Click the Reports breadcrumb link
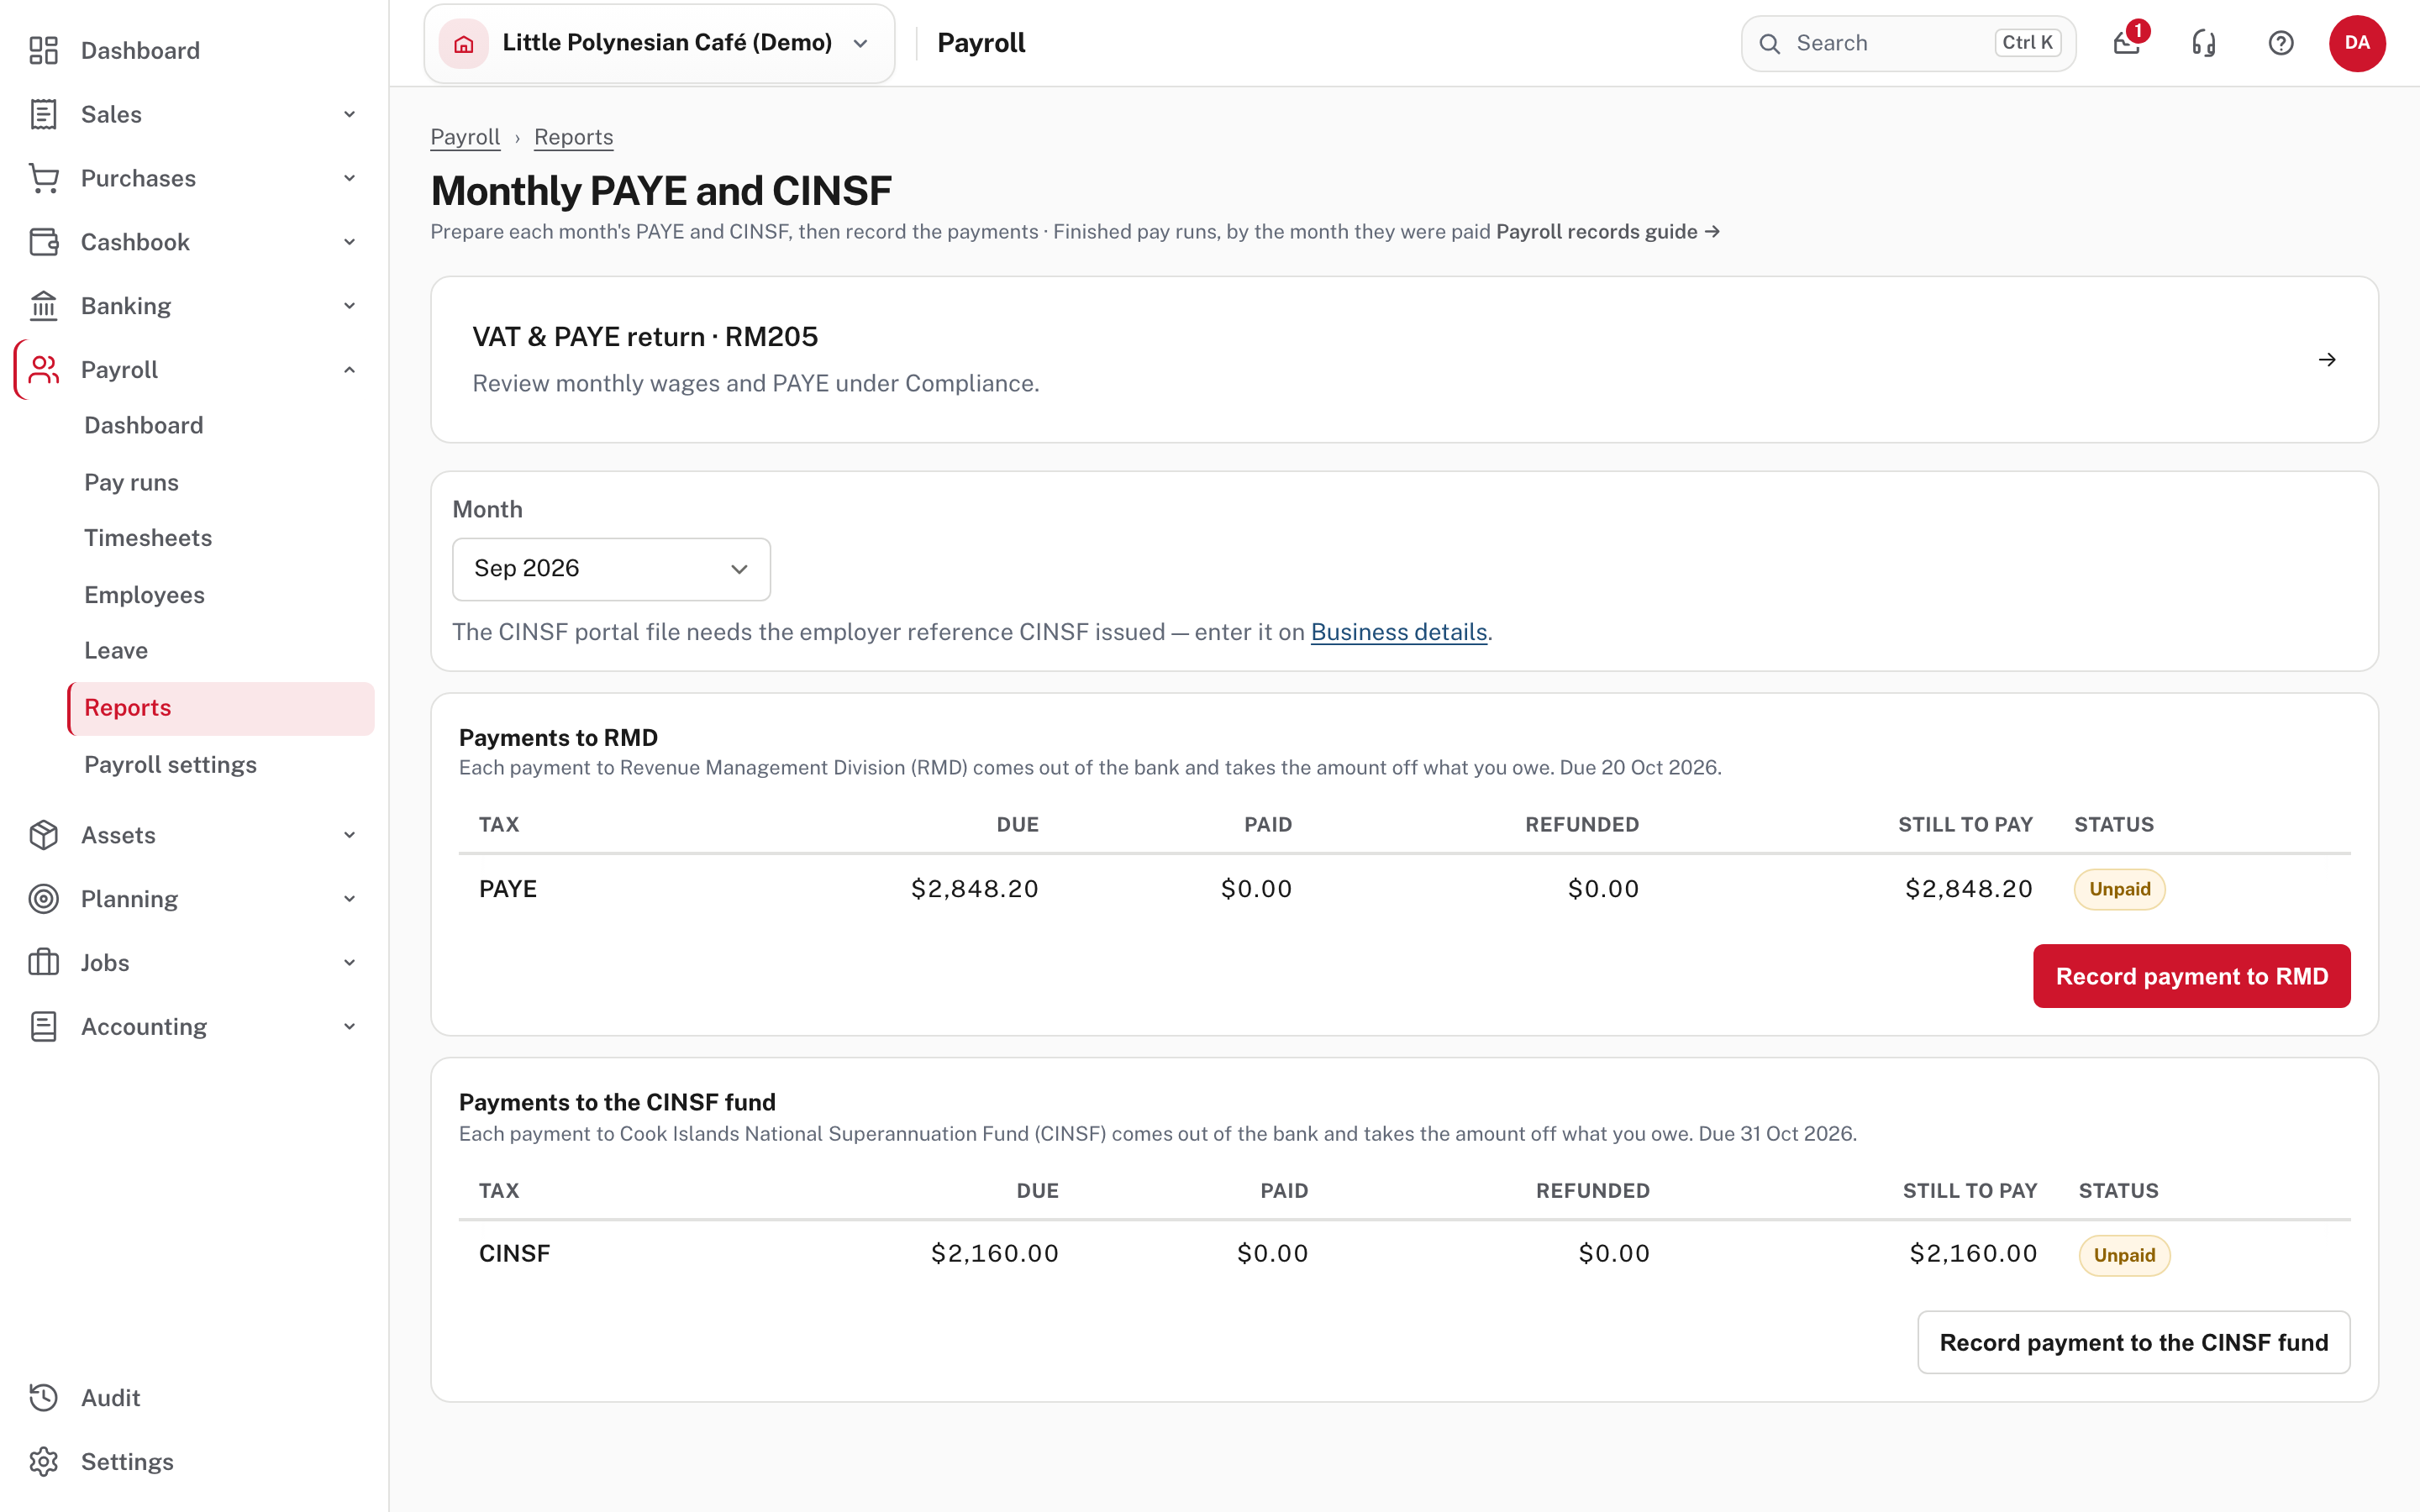This screenshot has width=2420, height=1512. (573, 137)
